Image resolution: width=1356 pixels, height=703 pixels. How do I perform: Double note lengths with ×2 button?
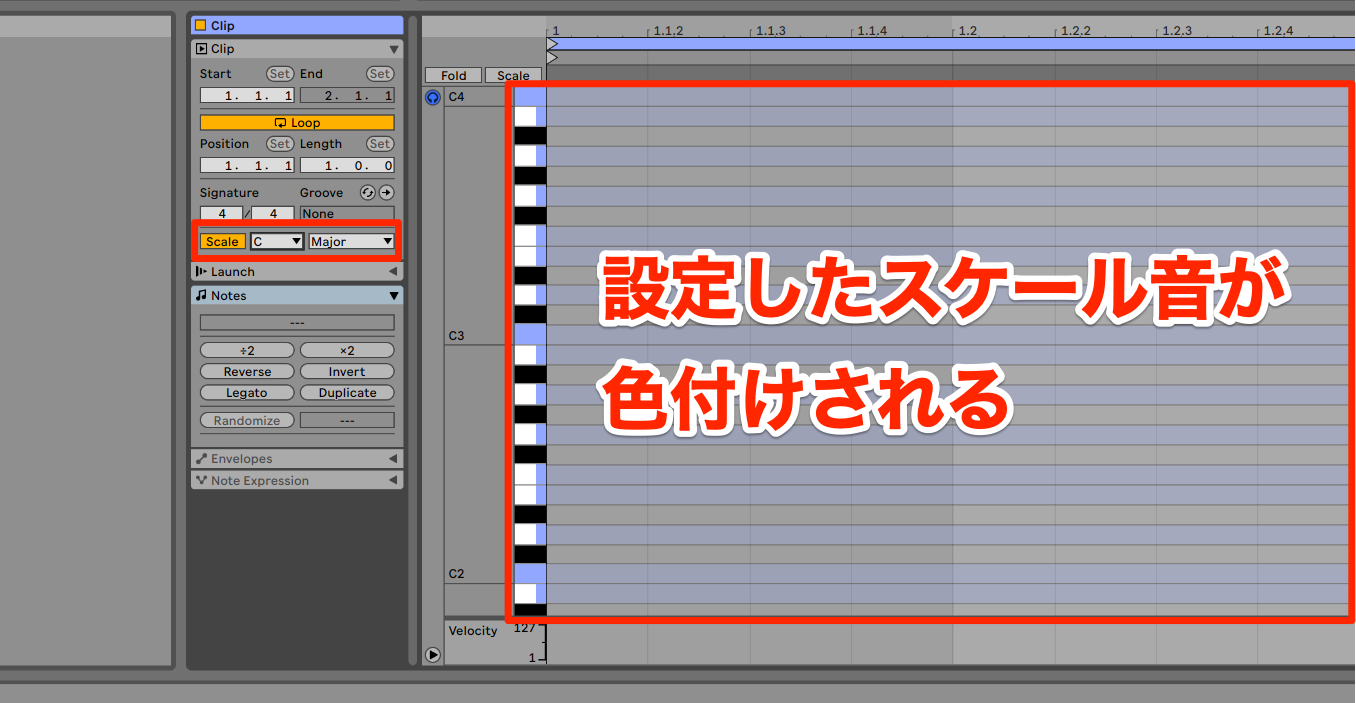point(347,351)
